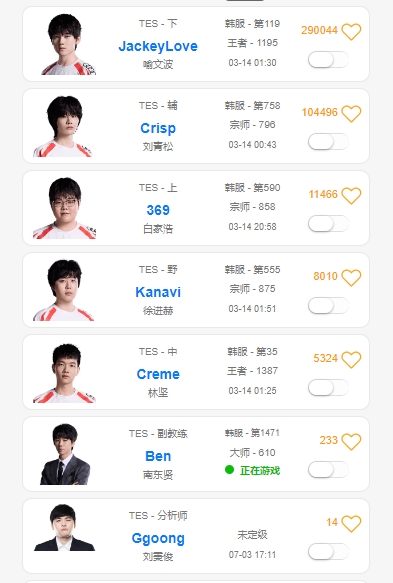Heart the Creme player card
The width and height of the screenshot is (393, 583).
(x=351, y=360)
